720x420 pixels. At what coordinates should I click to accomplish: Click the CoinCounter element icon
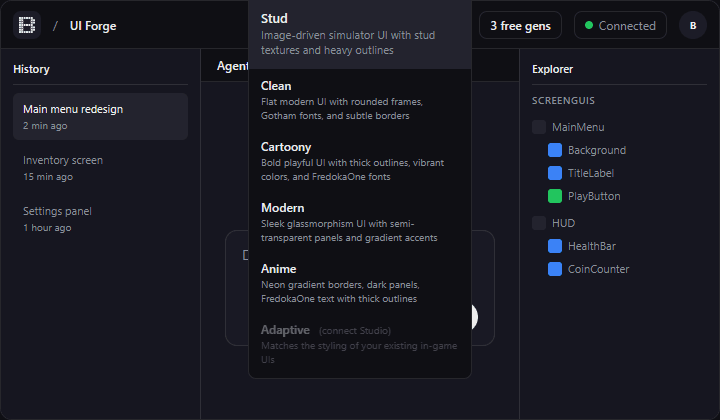[x=555, y=269]
